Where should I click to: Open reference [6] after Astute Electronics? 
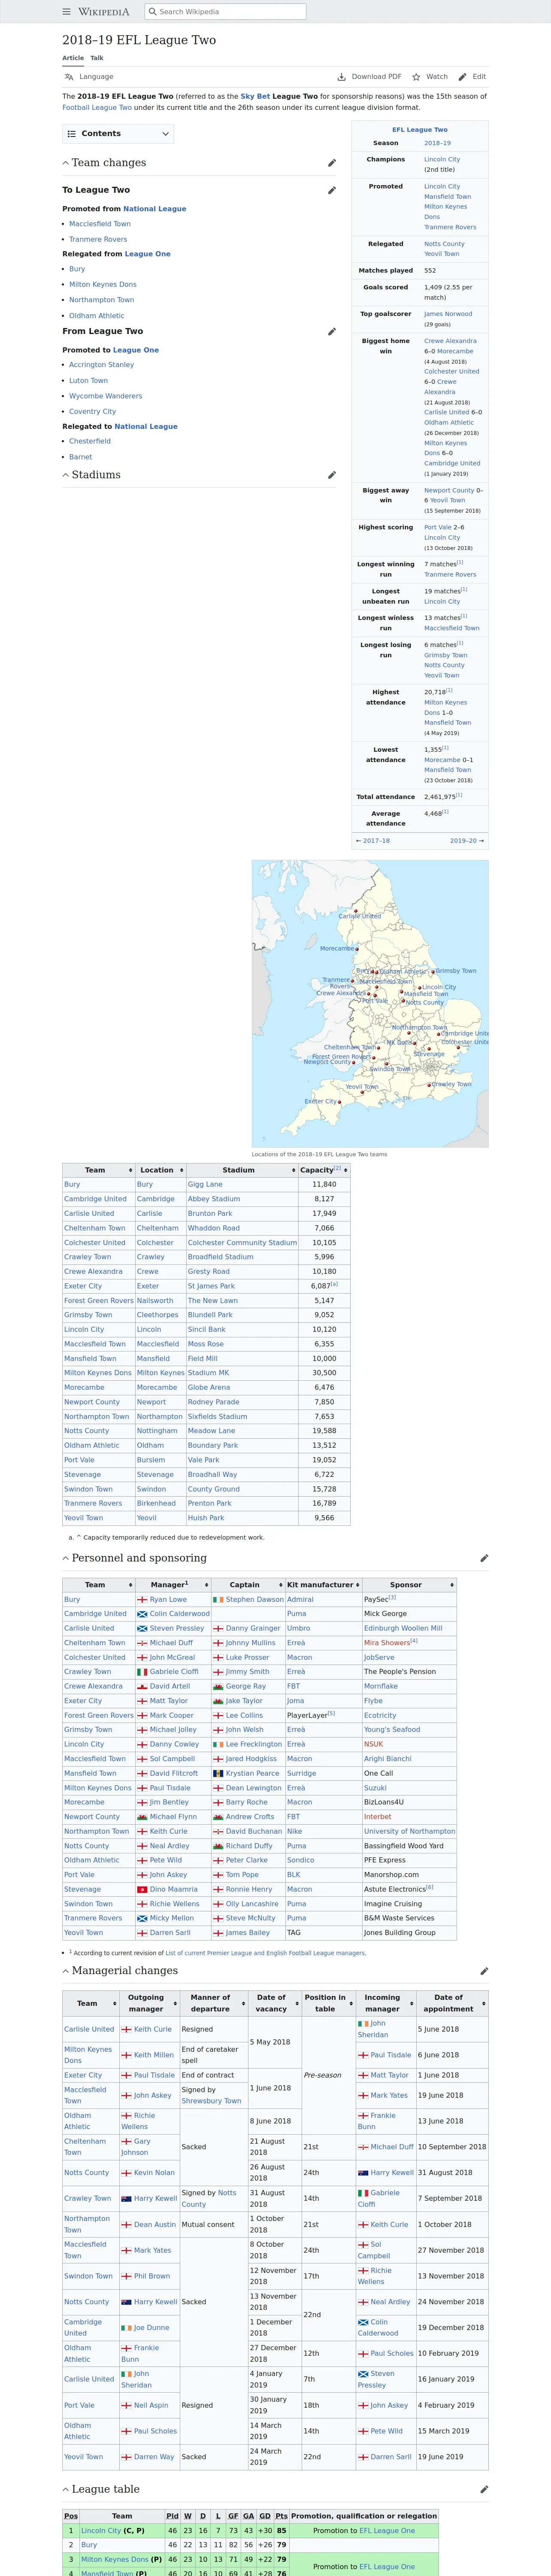pyautogui.click(x=430, y=1887)
